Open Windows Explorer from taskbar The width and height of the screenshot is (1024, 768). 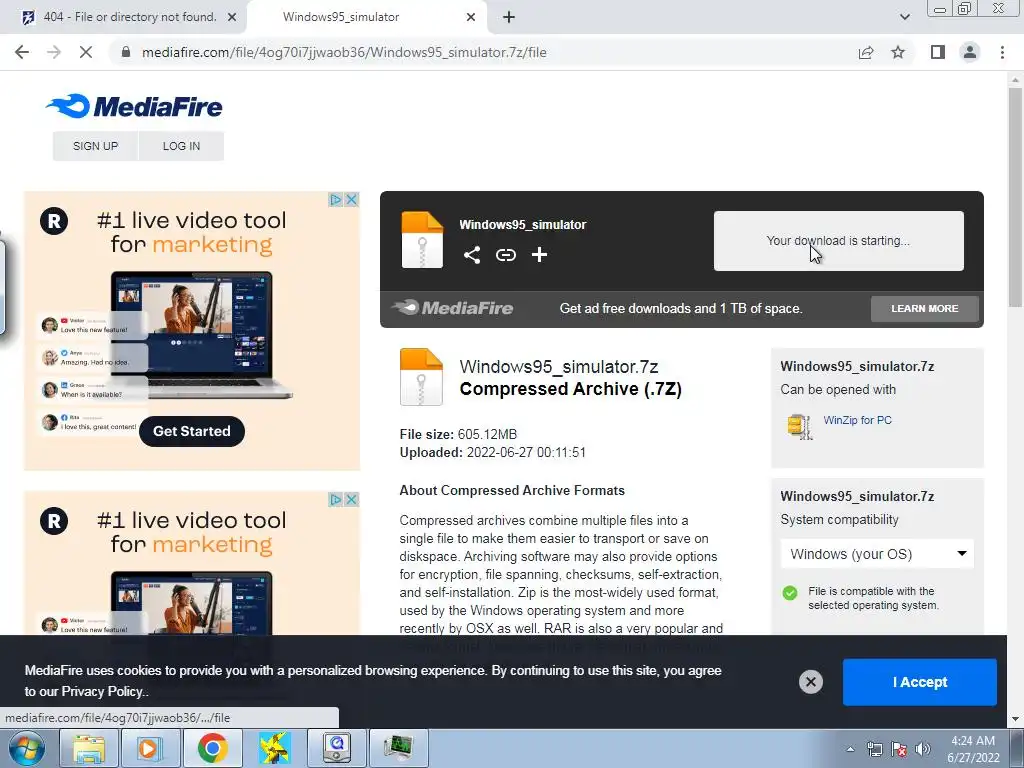click(88, 748)
